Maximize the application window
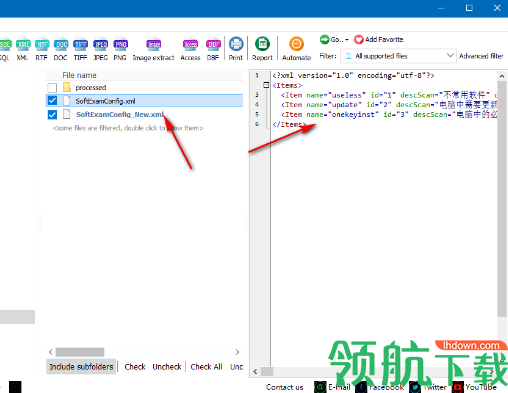This screenshot has height=393, width=508. 469,8
